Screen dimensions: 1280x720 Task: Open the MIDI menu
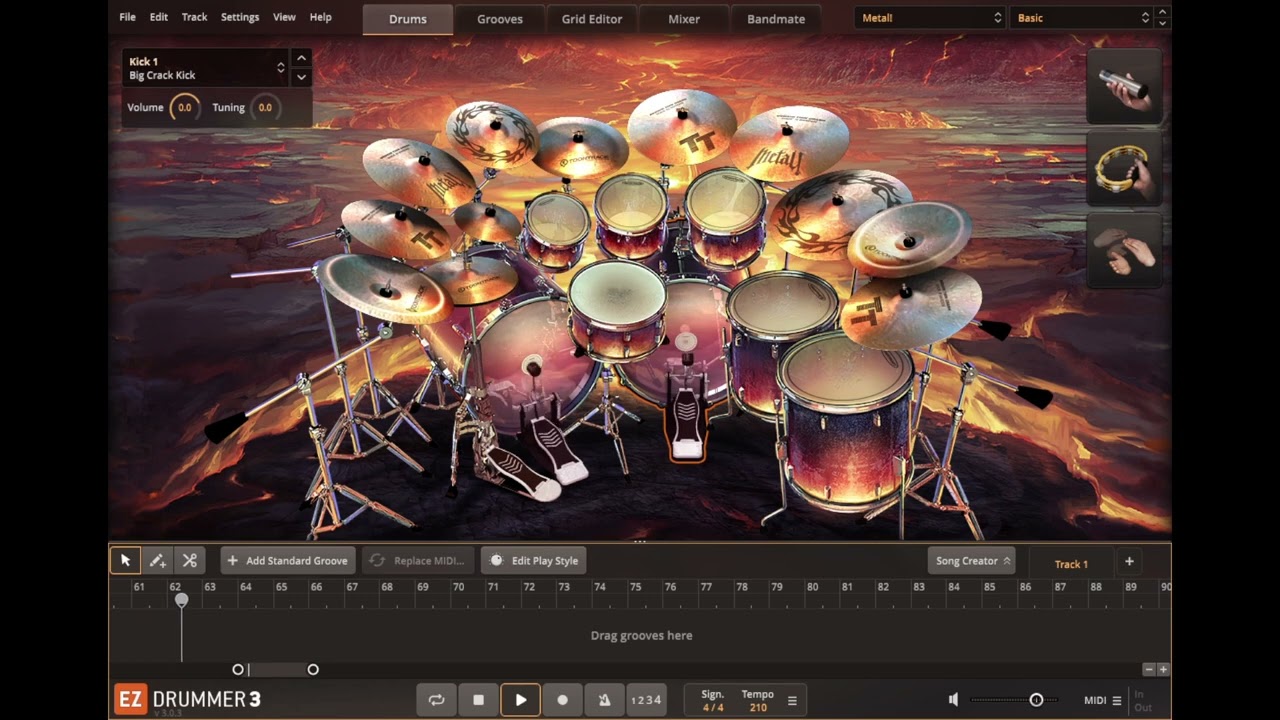(1102, 700)
